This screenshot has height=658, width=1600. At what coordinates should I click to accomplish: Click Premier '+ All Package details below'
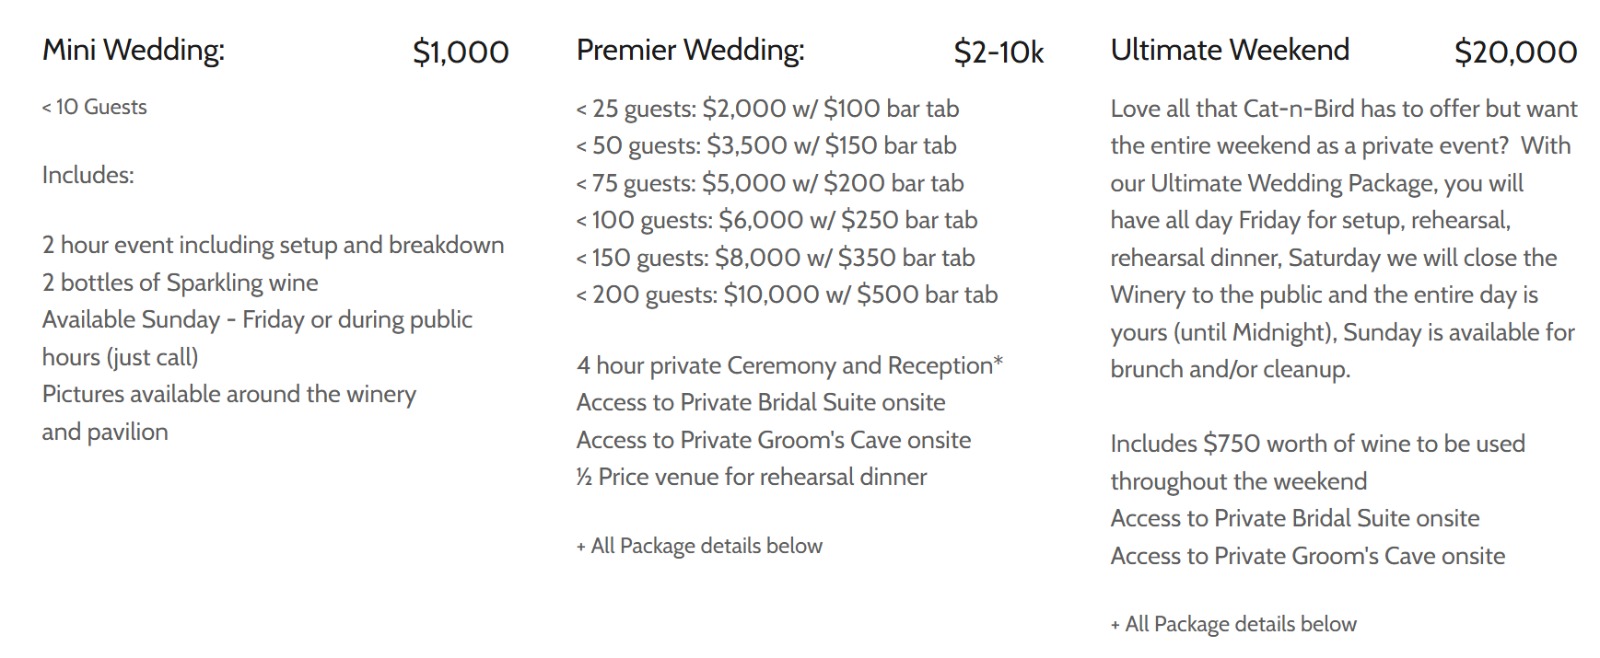point(699,546)
